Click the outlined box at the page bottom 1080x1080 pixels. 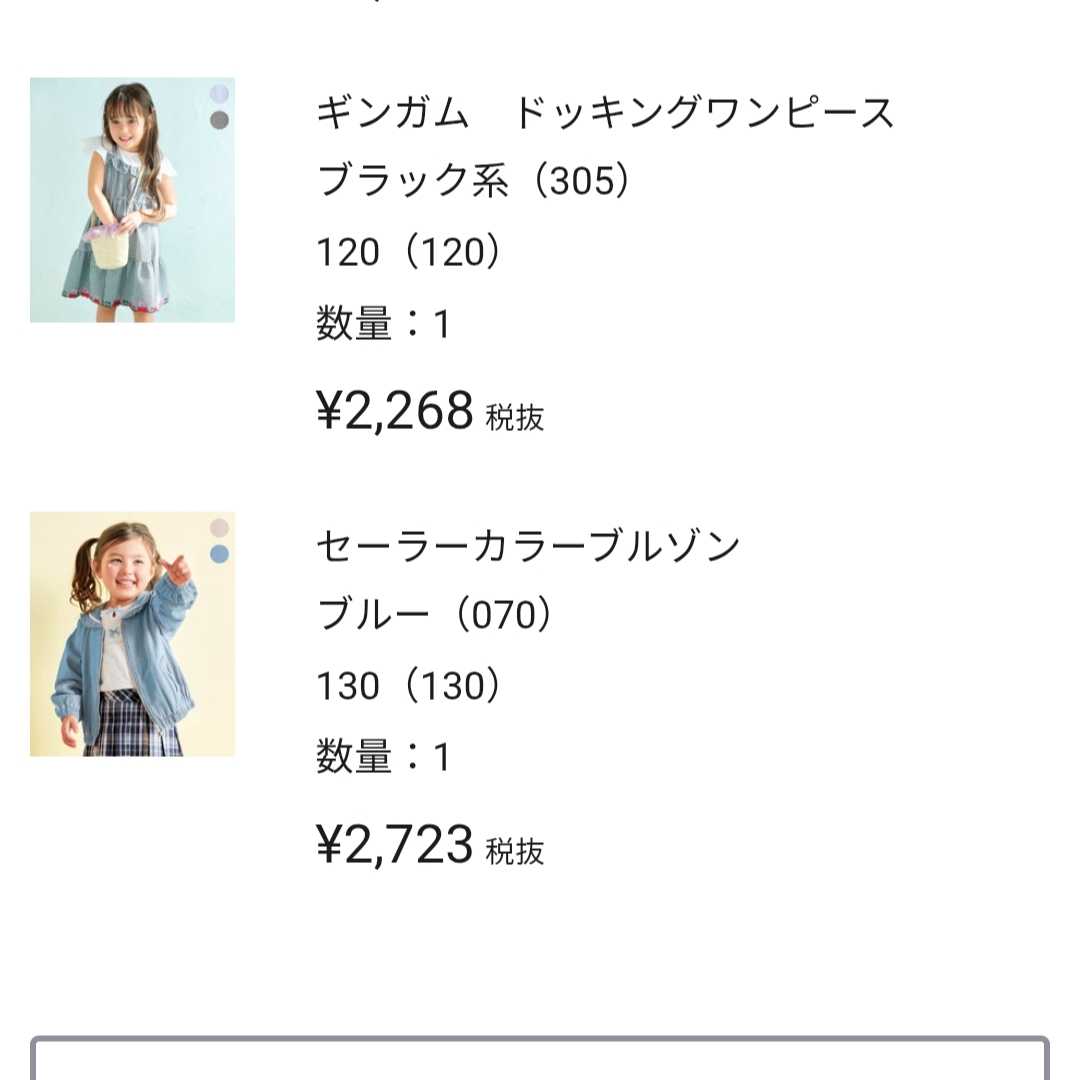tap(540, 1058)
